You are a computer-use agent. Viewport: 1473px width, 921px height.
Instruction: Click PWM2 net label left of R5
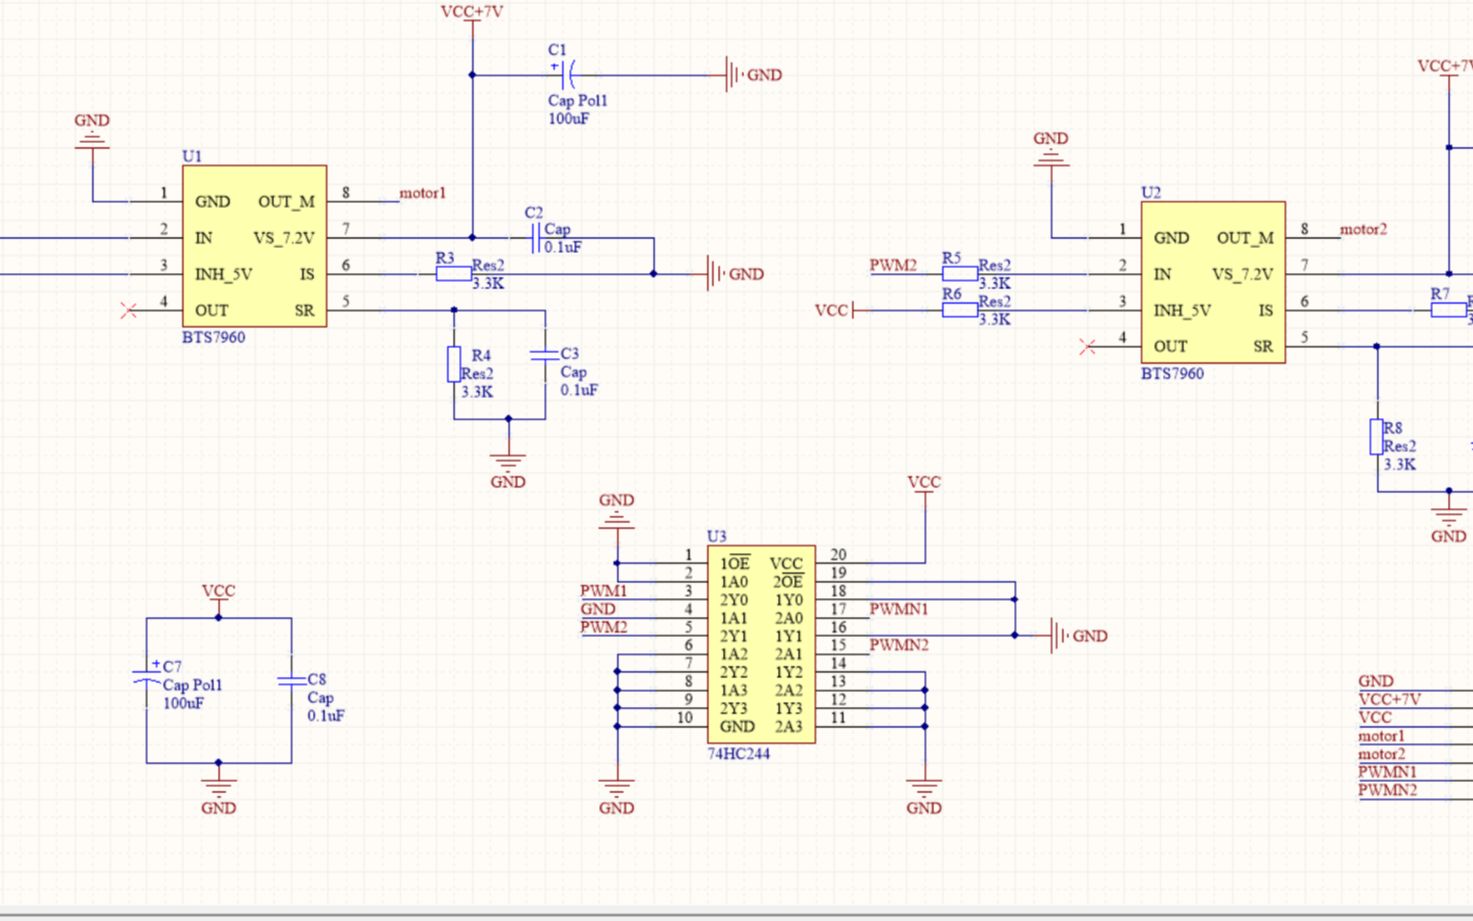(x=893, y=265)
